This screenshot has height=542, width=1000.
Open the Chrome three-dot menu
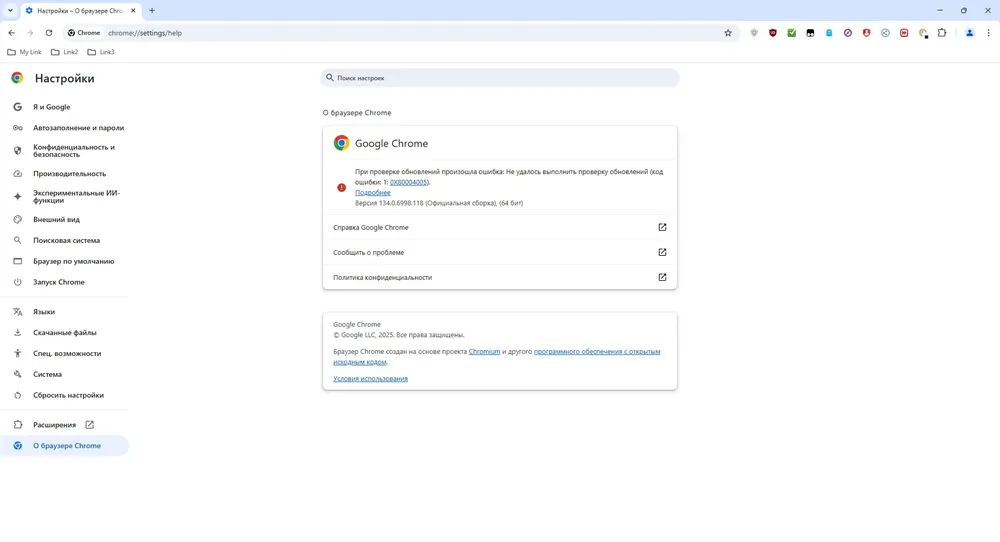(x=989, y=33)
